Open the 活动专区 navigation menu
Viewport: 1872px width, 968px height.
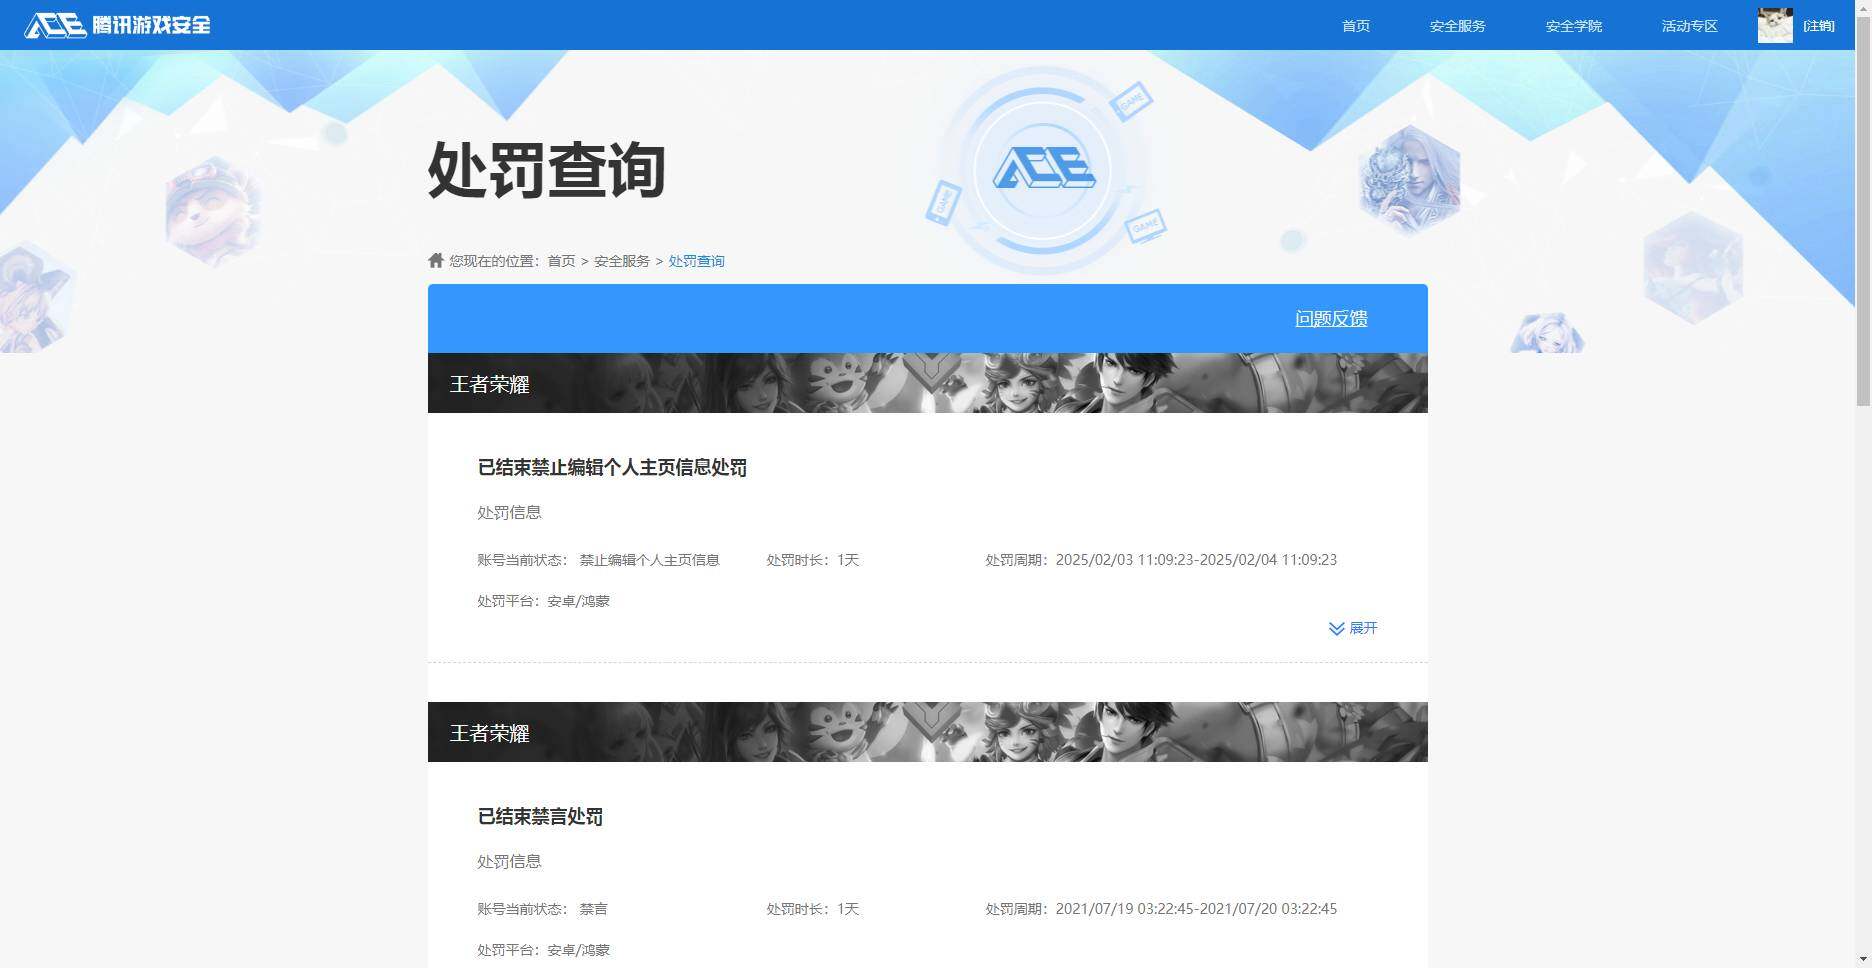click(x=1689, y=26)
